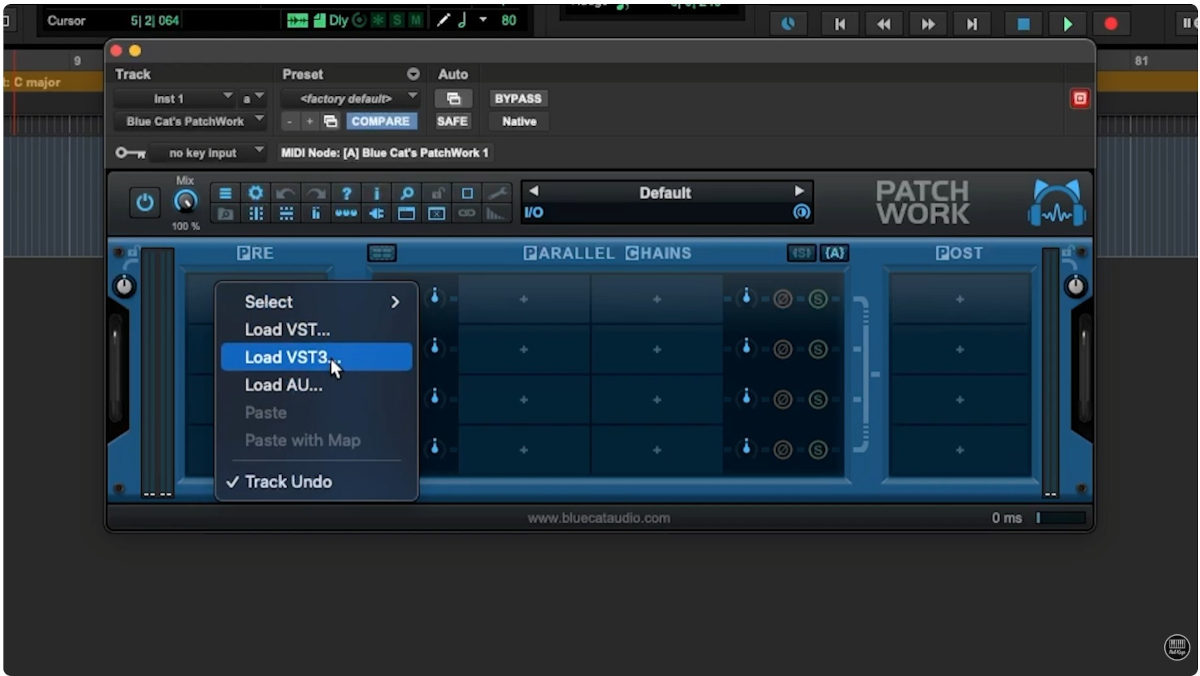Click the magnifier zoom icon
1200x676 pixels.
point(407,194)
